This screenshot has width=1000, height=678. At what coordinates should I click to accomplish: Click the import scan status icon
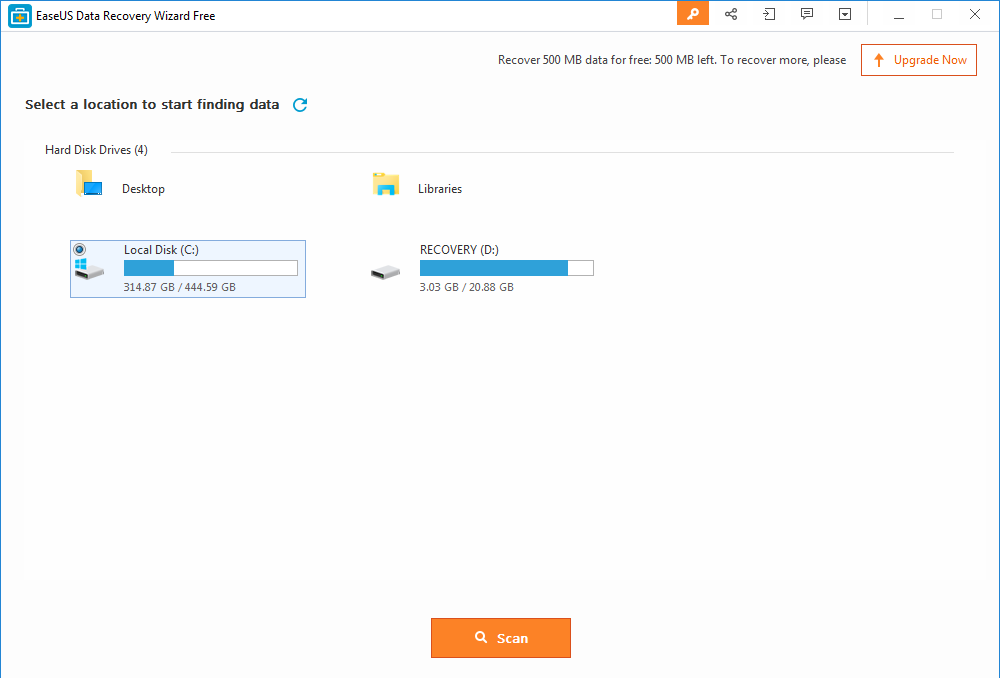click(x=769, y=14)
